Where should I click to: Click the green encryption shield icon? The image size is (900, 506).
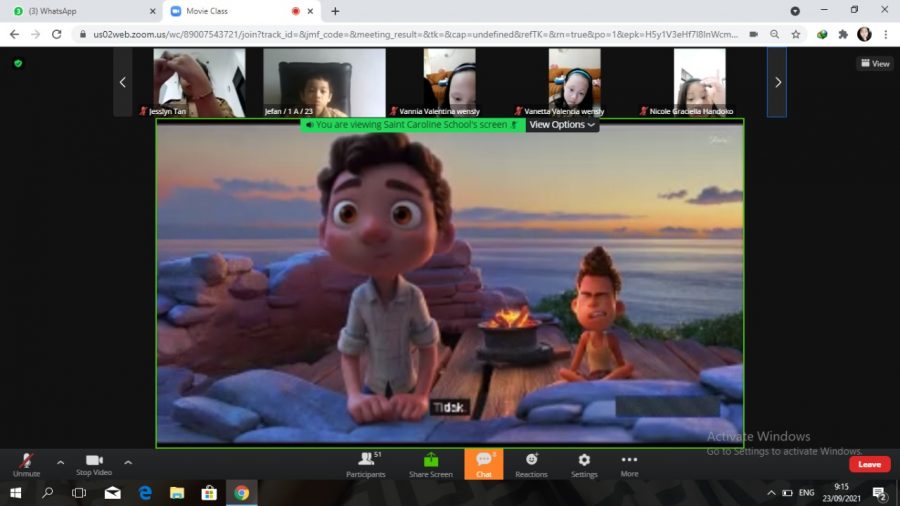[18, 63]
